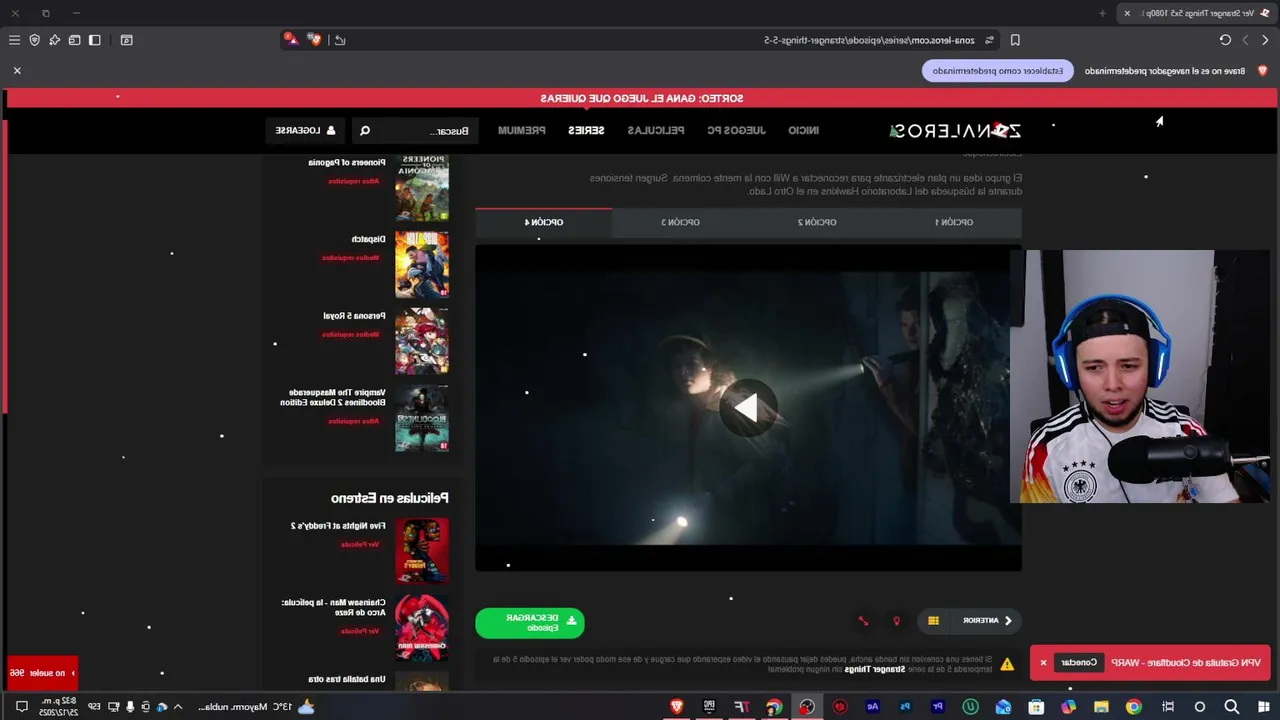This screenshot has height=720, width=1280.
Task: Open Adobe Photoshop in the taskbar
Action: pos(905,707)
